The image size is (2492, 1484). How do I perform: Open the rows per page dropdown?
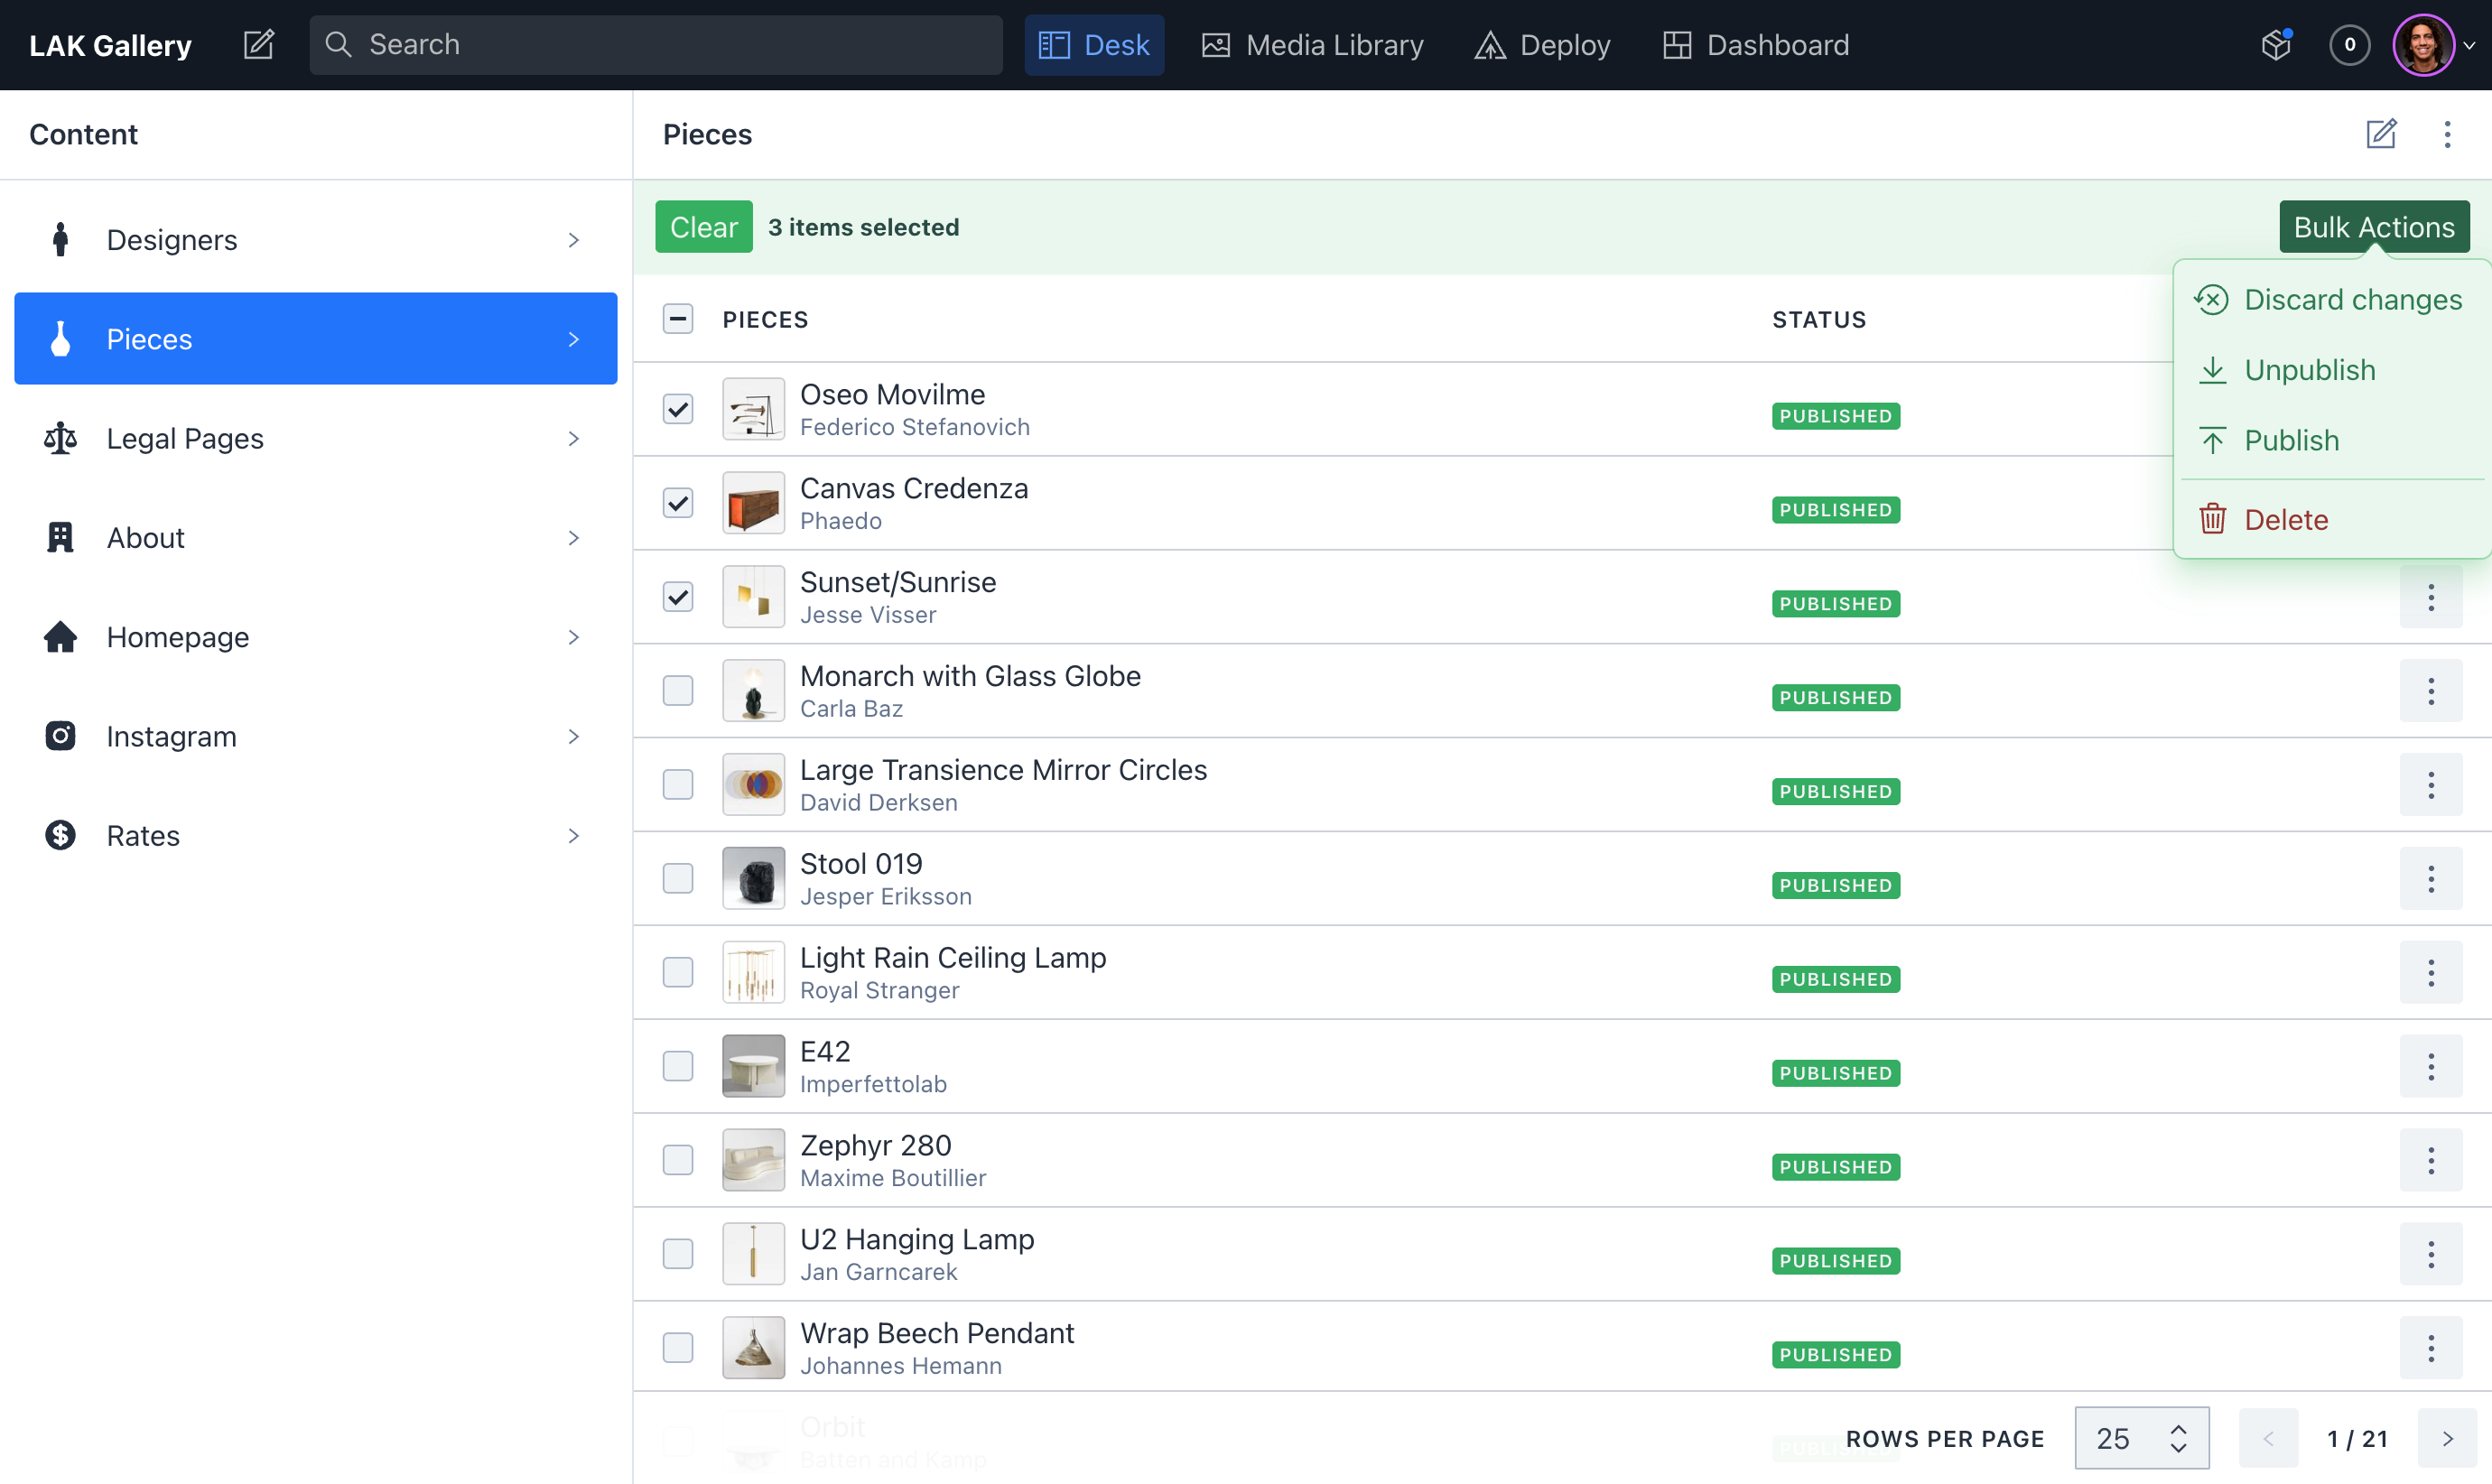[2141, 1438]
